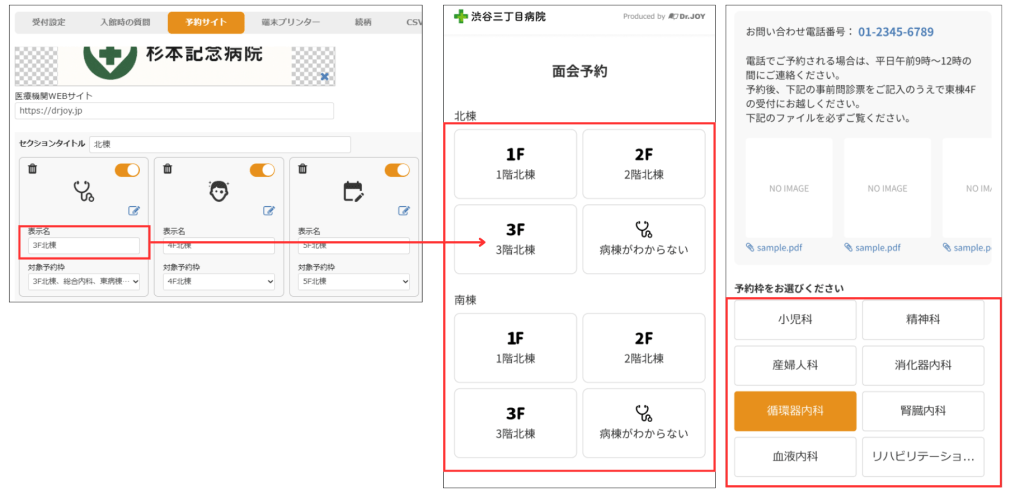Viewport: 1024px width, 502px height.
Task: Click the stethoscope icon in first card
Action: [84, 191]
